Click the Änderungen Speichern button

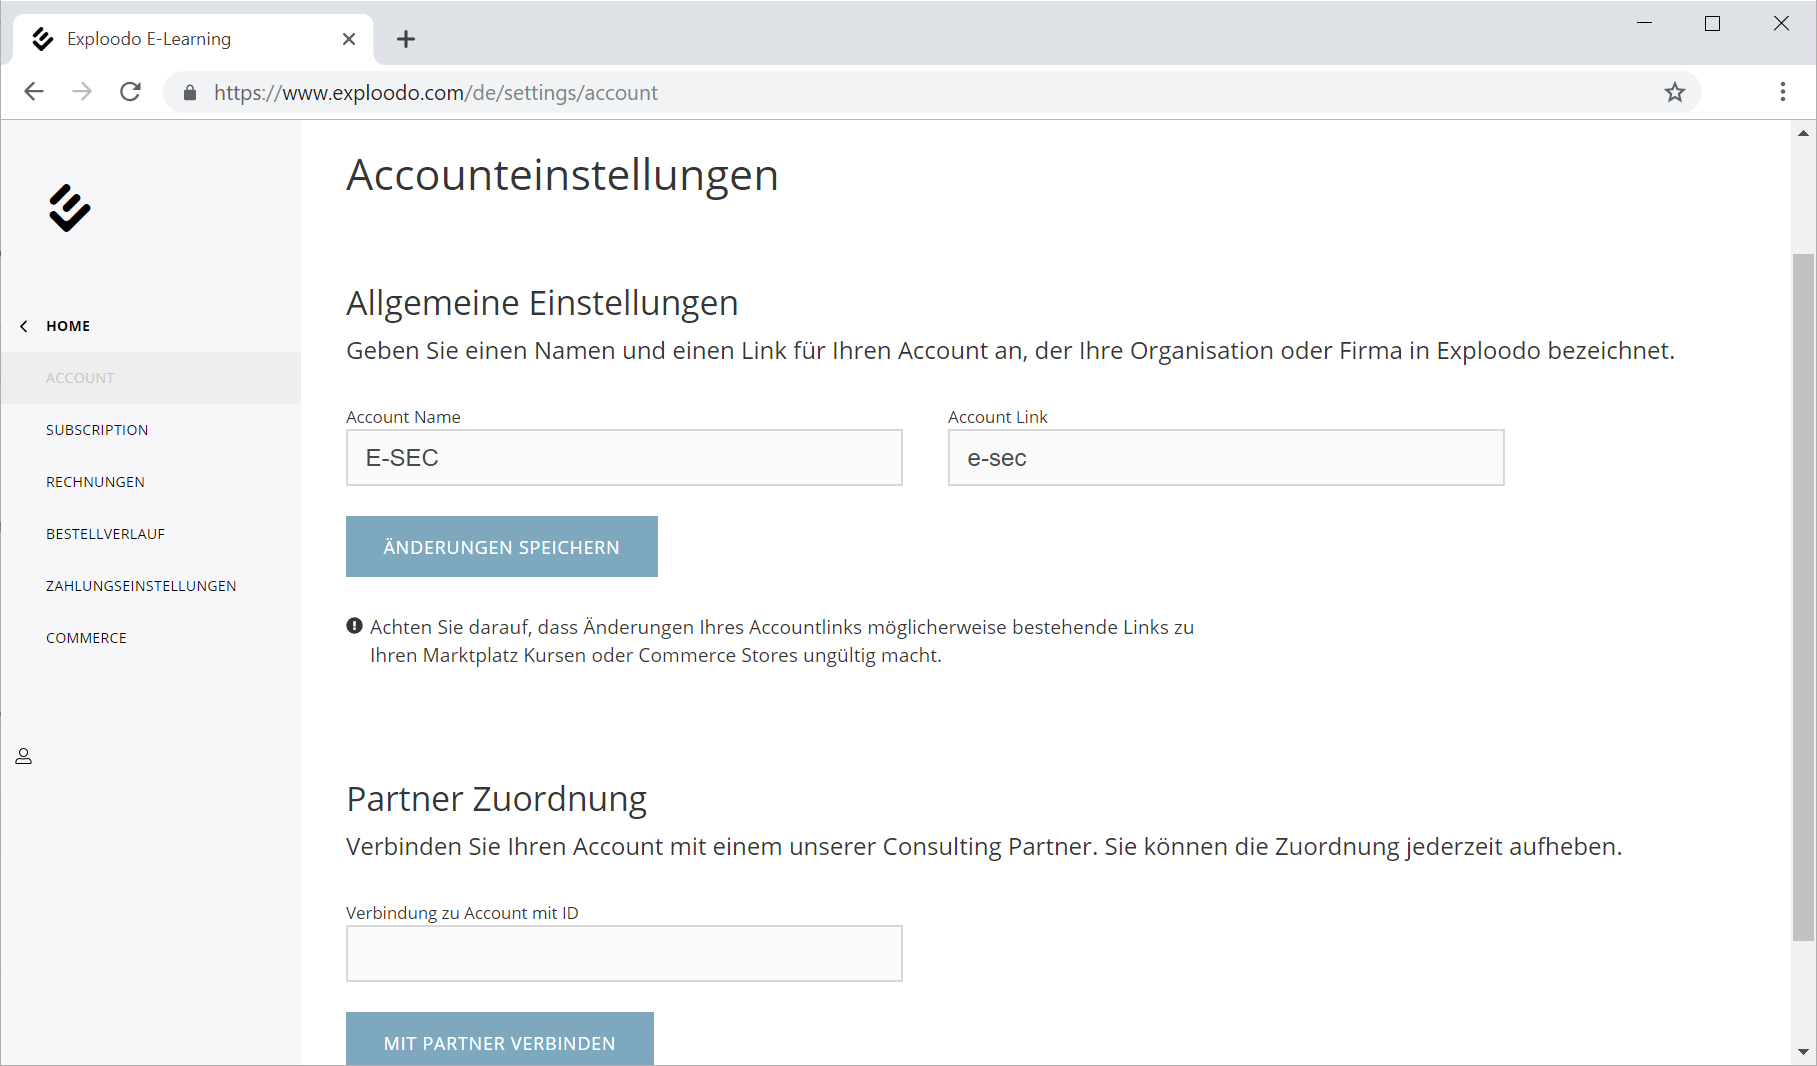pos(501,547)
